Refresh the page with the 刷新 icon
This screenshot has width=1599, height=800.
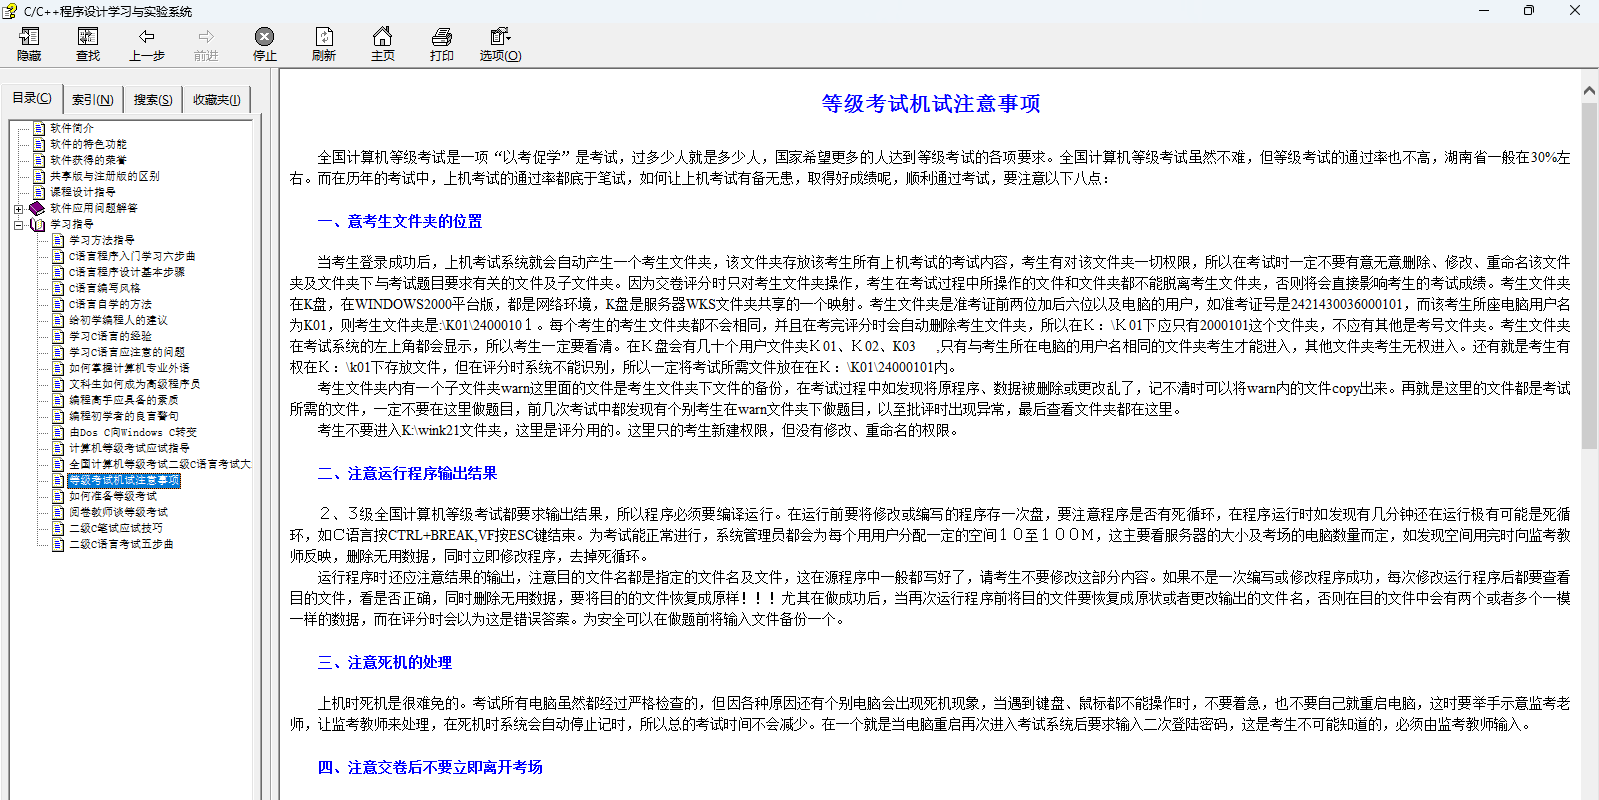tap(324, 37)
